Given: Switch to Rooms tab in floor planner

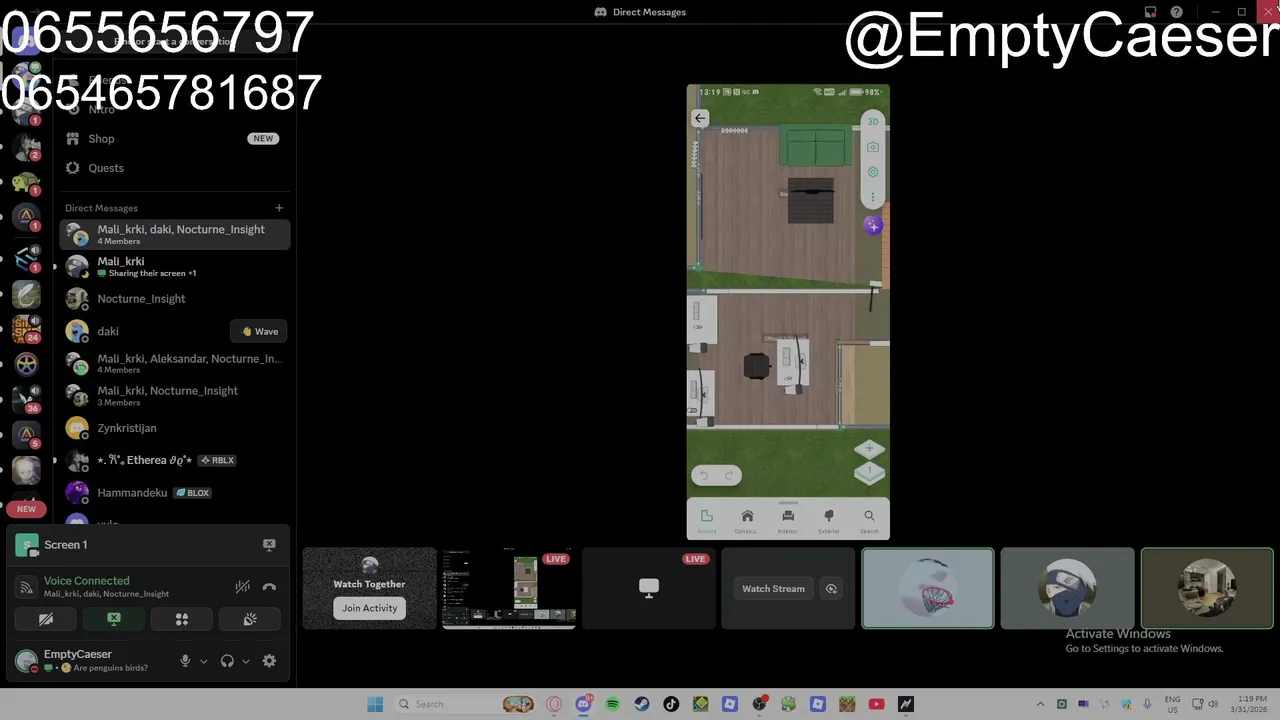Looking at the screenshot, I should 706,520.
